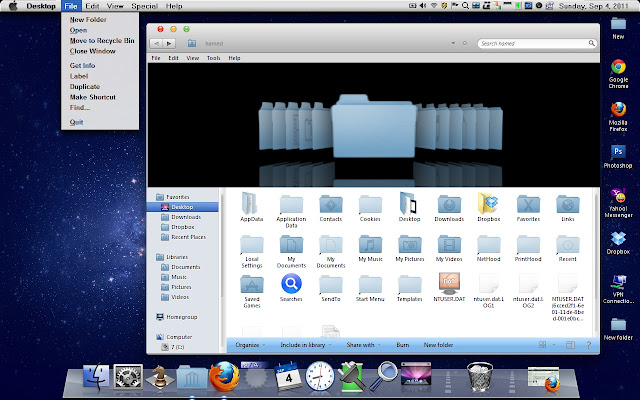Open the Photoshop desktop shortcut
Screen dimensions: 640x400
tap(619, 151)
